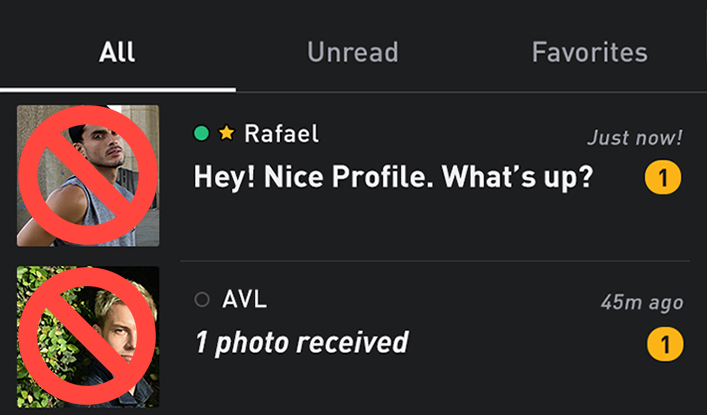The height and width of the screenshot is (415, 707).
Task: Click the gold favorite star beside Rafael
Action: coord(226,133)
